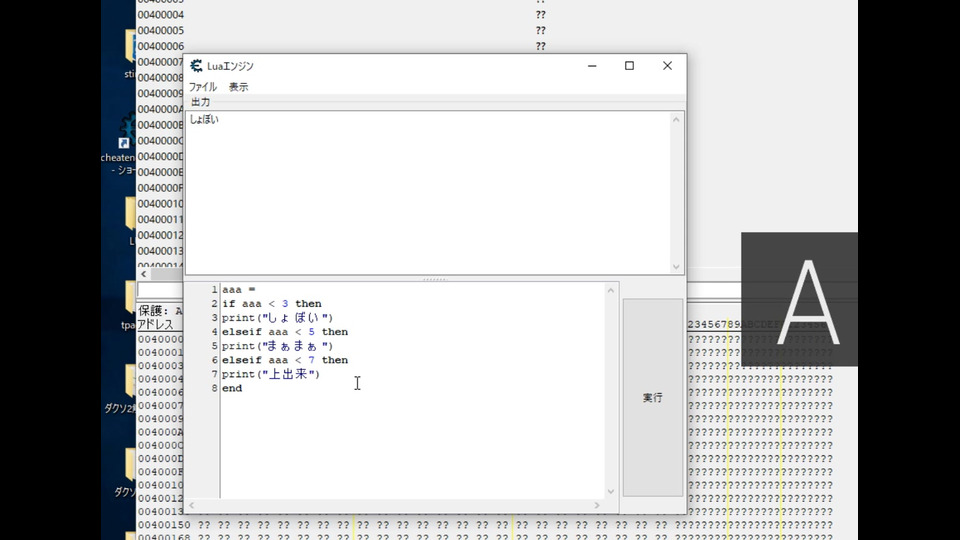Click the 出力 label
Screen dimensions: 960x540
pyautogui.click(x=200, y=102)
